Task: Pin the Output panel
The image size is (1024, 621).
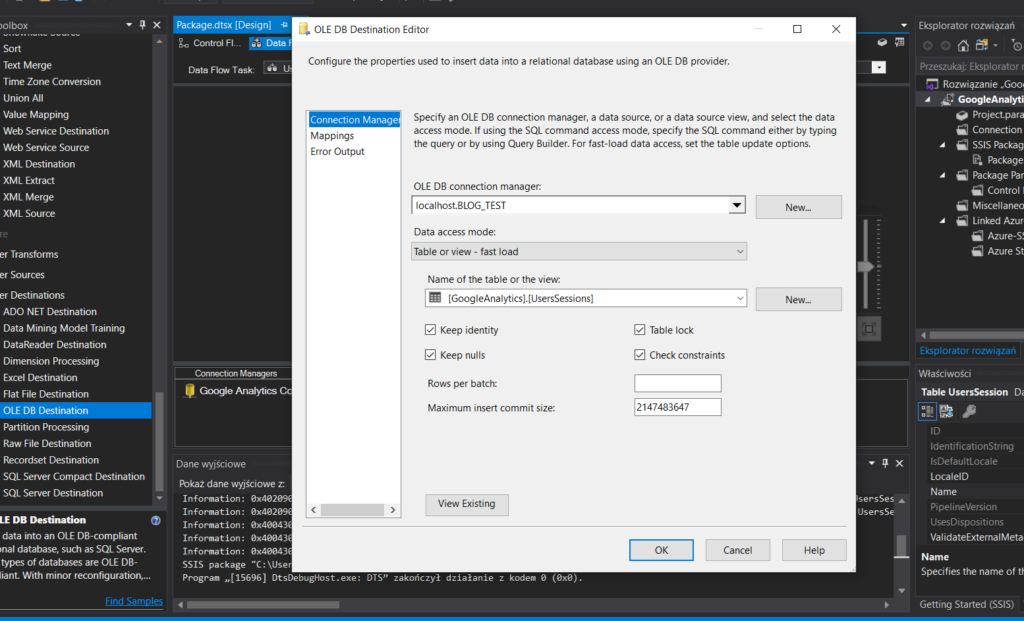Action: 885,463
